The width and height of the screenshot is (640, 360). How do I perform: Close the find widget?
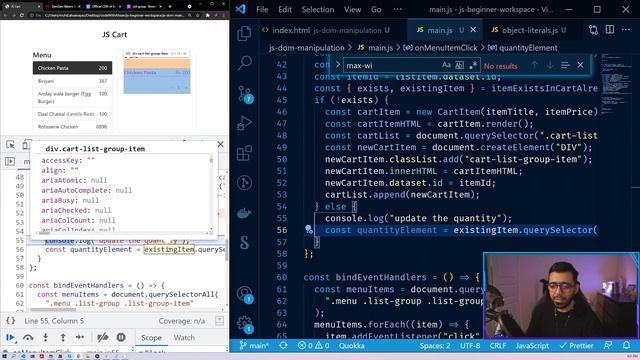click(x=580, y=65)
